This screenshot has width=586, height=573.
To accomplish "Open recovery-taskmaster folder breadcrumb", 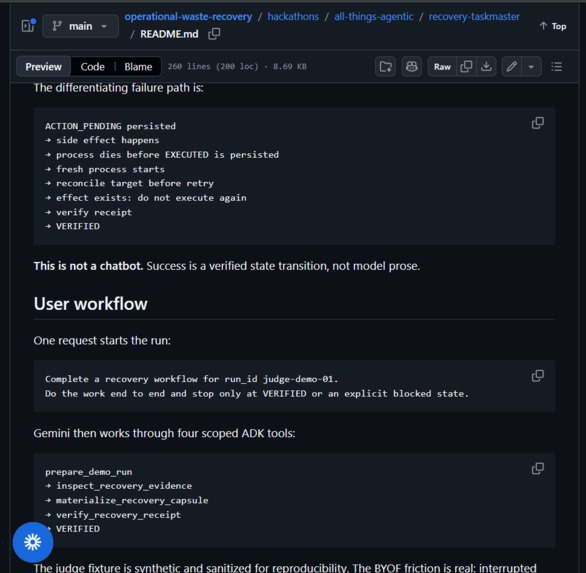I will (x=474, y=16).
